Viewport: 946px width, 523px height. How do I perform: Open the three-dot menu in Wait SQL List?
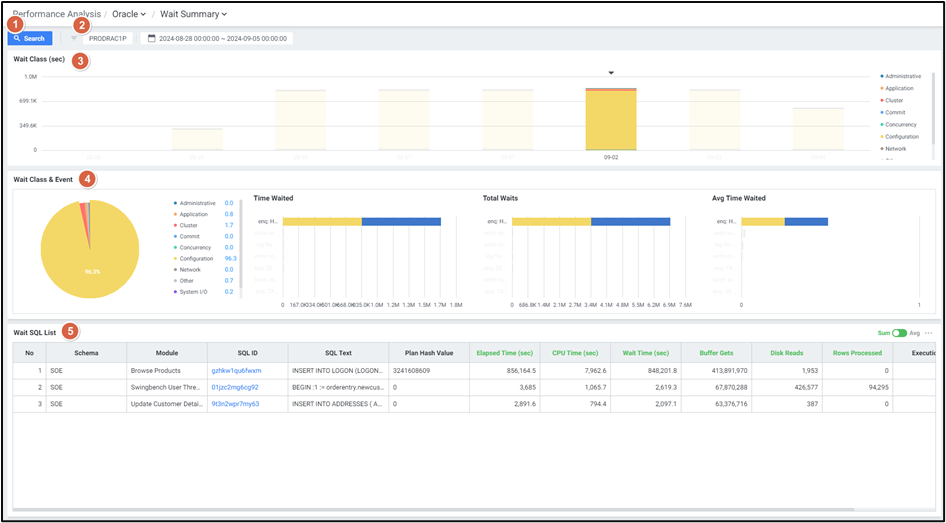pyautogui.click(x=929, y=333)
